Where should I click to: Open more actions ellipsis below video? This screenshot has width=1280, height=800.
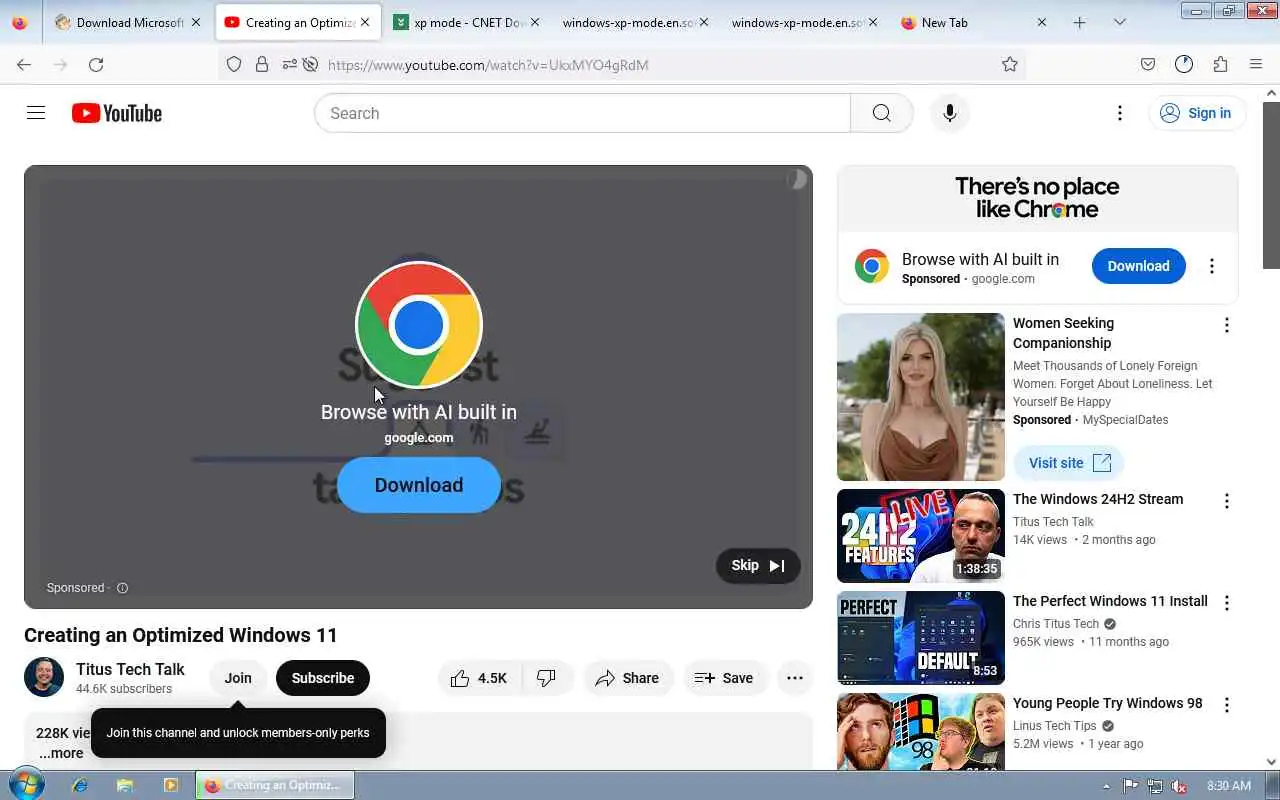[795, 678]
